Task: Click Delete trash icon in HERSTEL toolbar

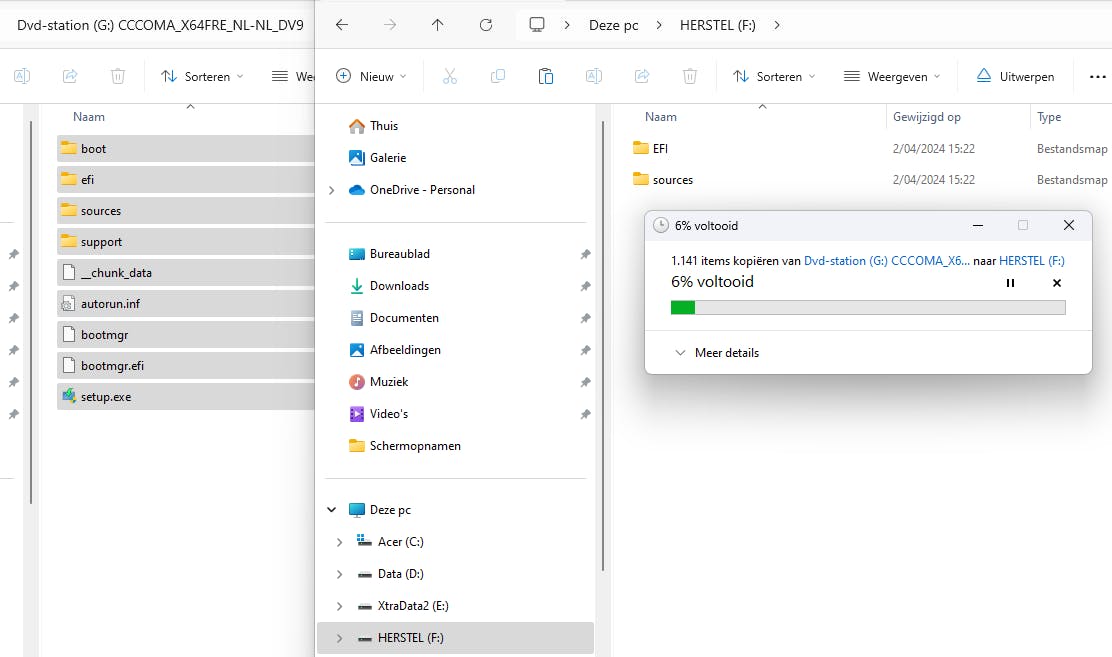Action: click(689, 76)
